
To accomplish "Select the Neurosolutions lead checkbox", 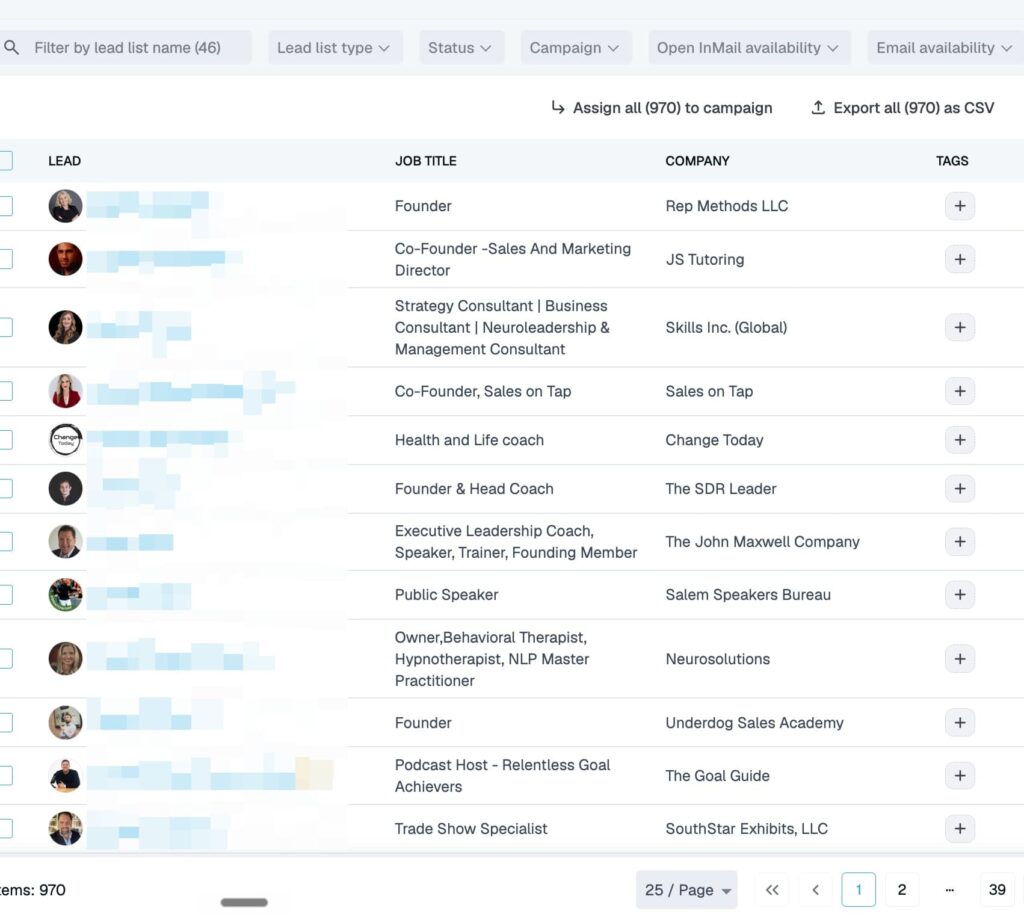I will click(x=5, y=658).
